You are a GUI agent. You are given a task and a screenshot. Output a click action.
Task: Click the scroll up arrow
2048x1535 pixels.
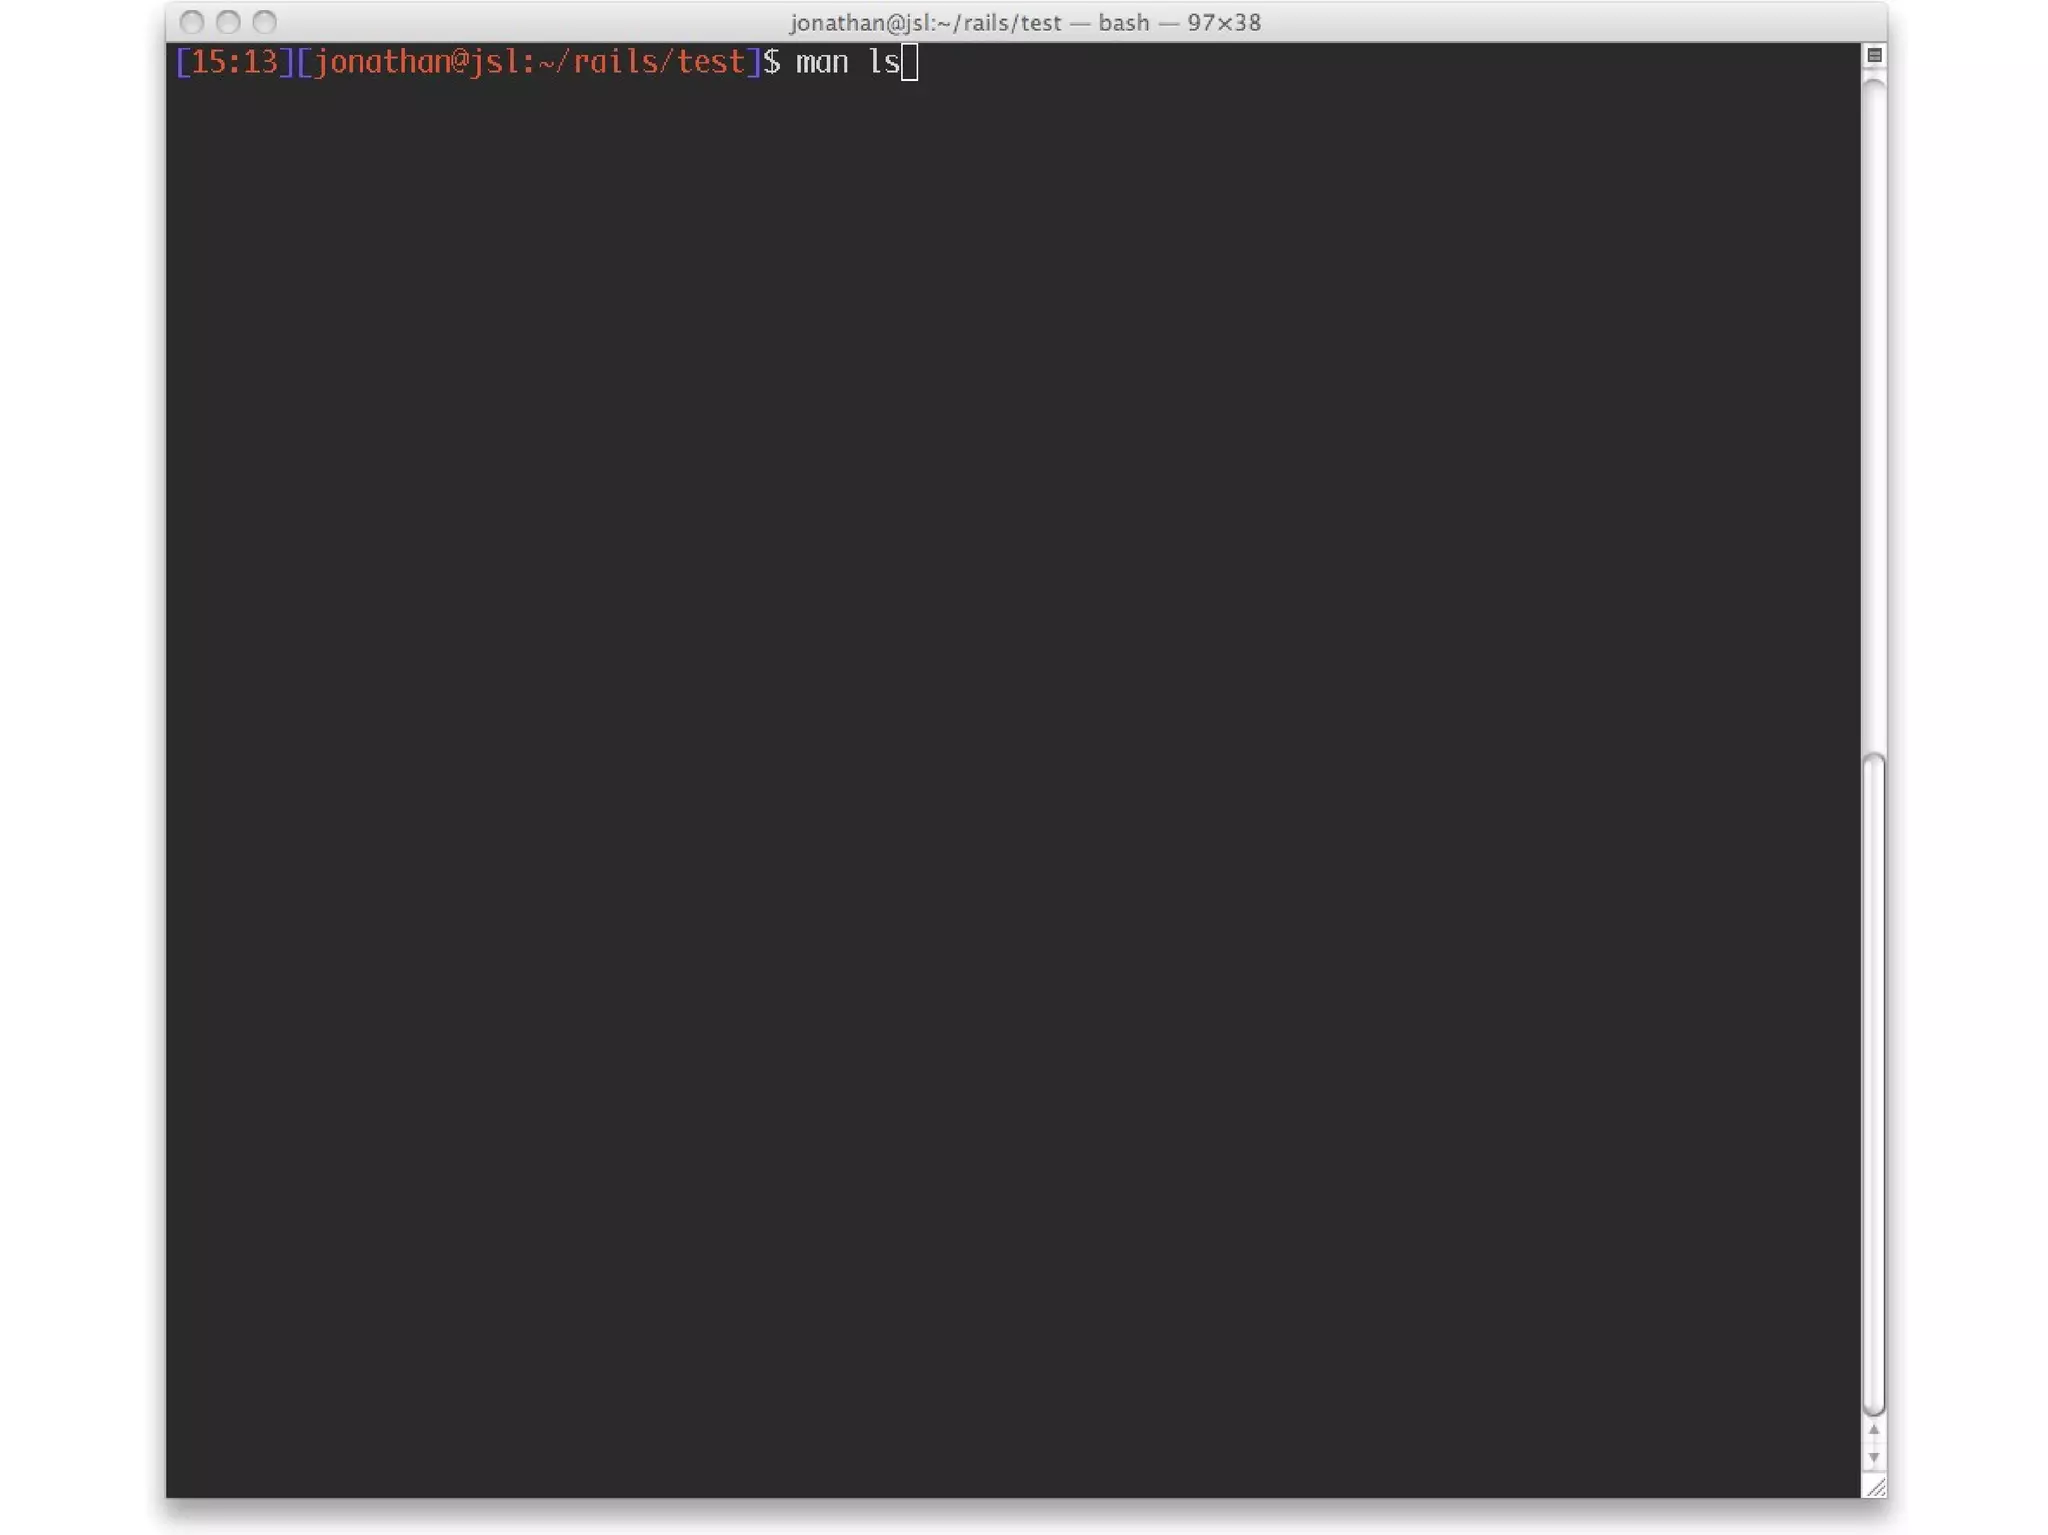point(1874,1431)
